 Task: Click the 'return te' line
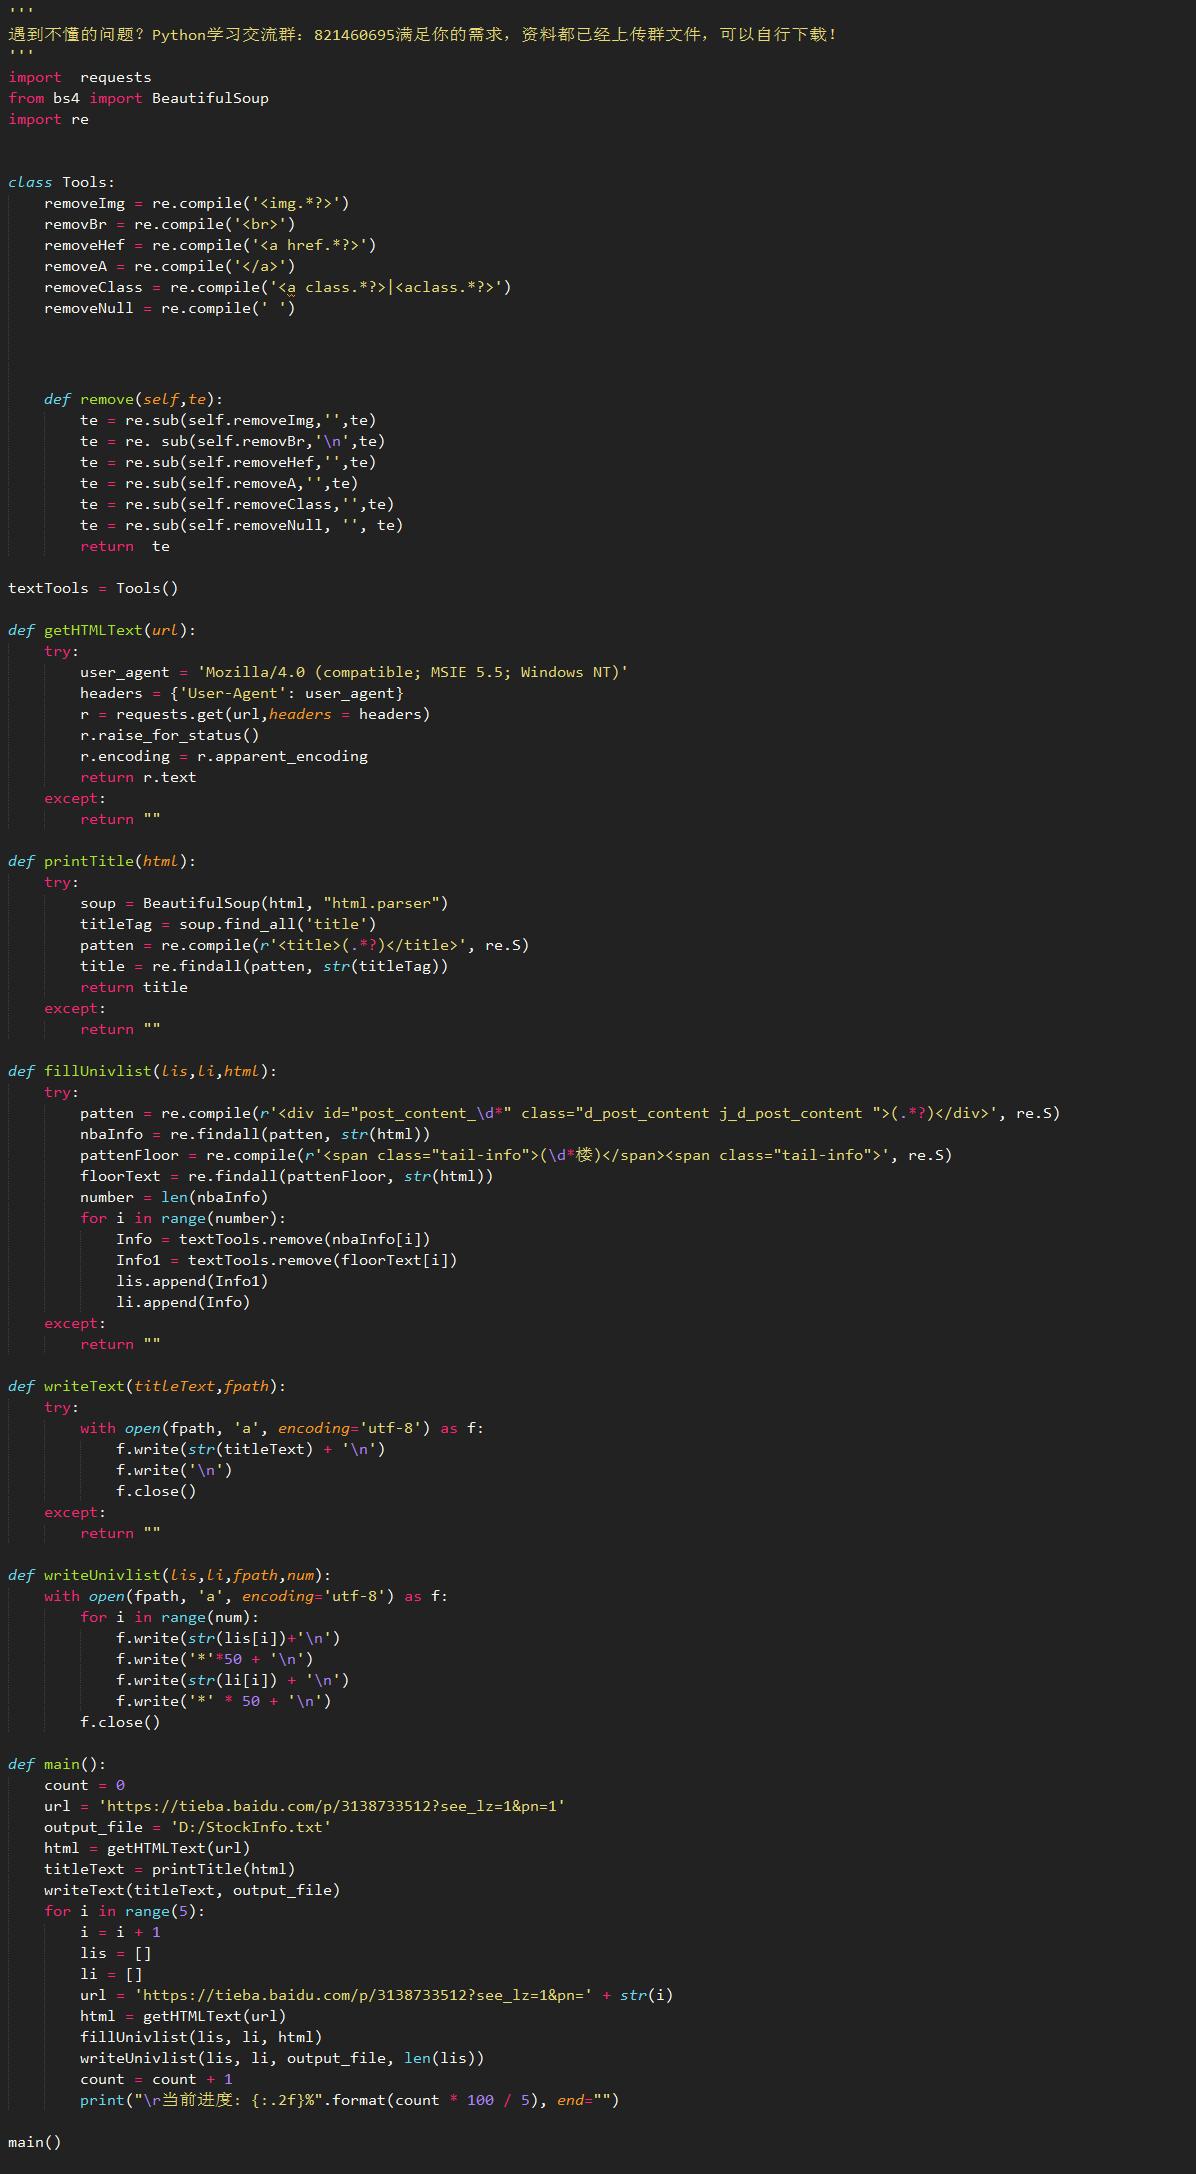coord(125,546)
